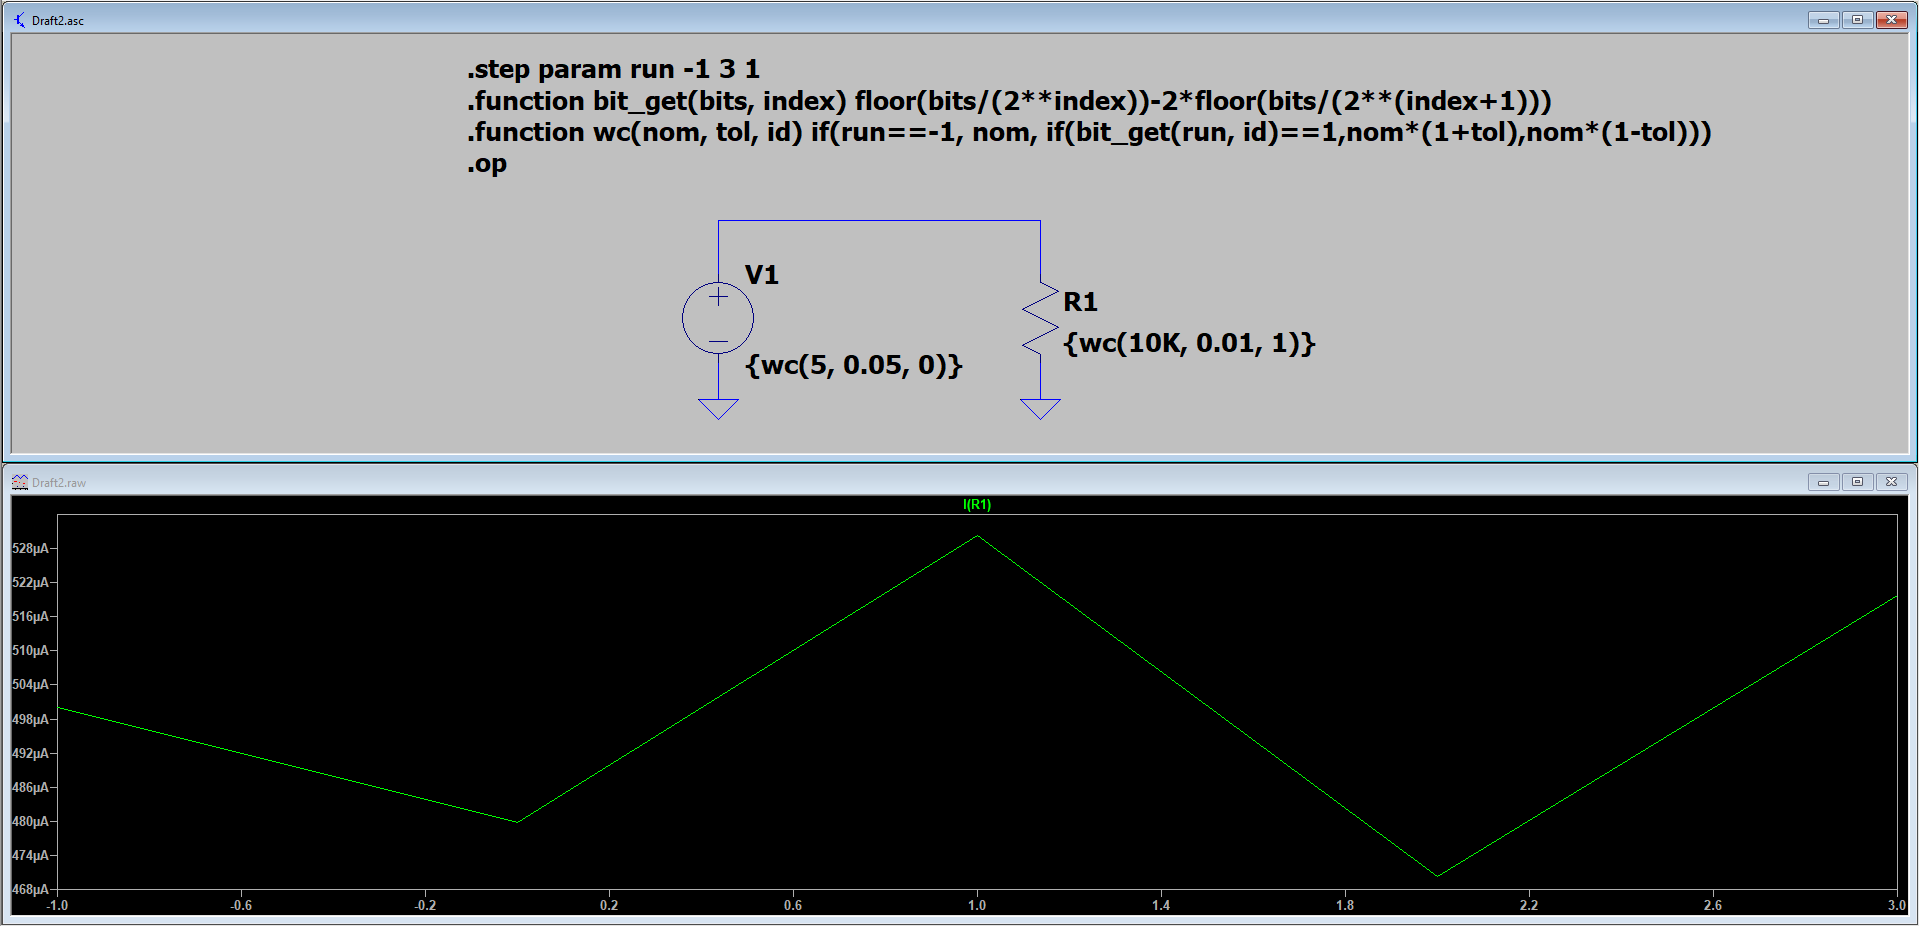The width and height of the screenshot is (1920, 926).
Task: Click the Draft2.asc window icon
Action: tap(19, 20)
